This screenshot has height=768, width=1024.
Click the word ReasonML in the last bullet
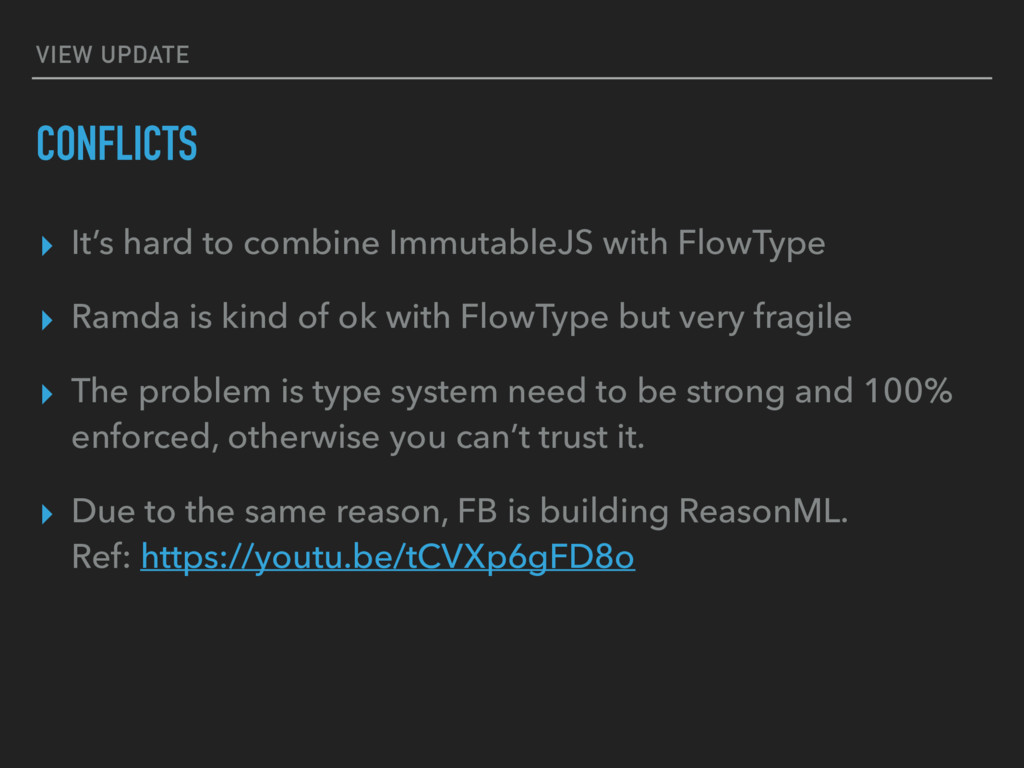click(x=763, y=510)
